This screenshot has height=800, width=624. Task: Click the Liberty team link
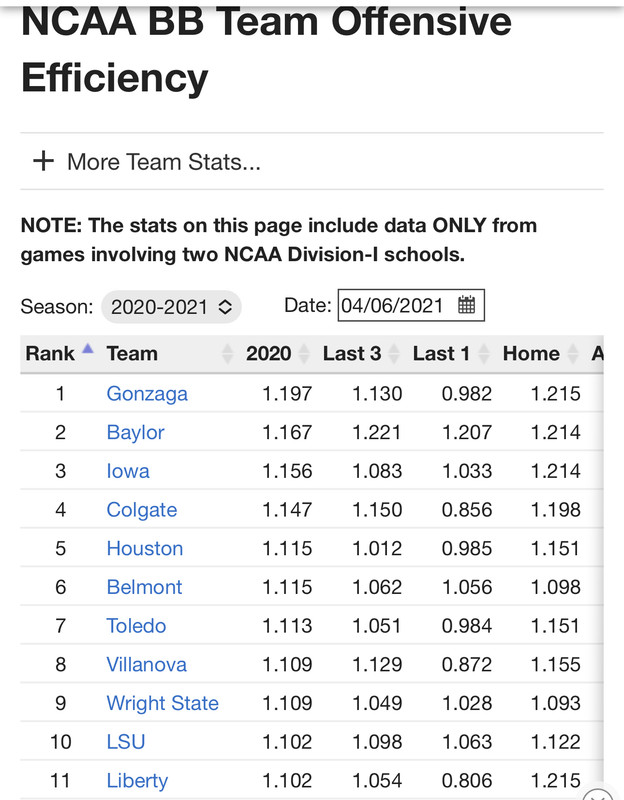[137, 780]
